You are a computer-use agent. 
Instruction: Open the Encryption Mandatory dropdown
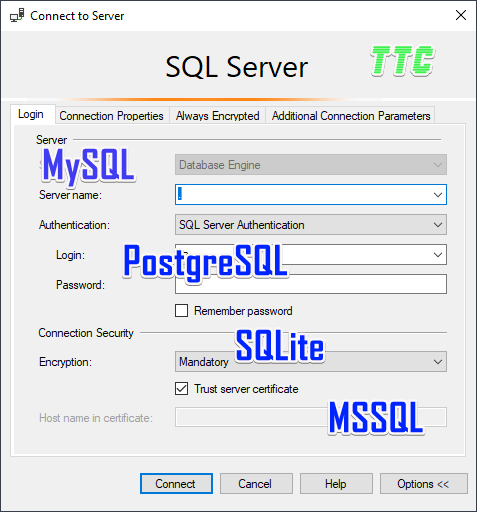point(311,362)
